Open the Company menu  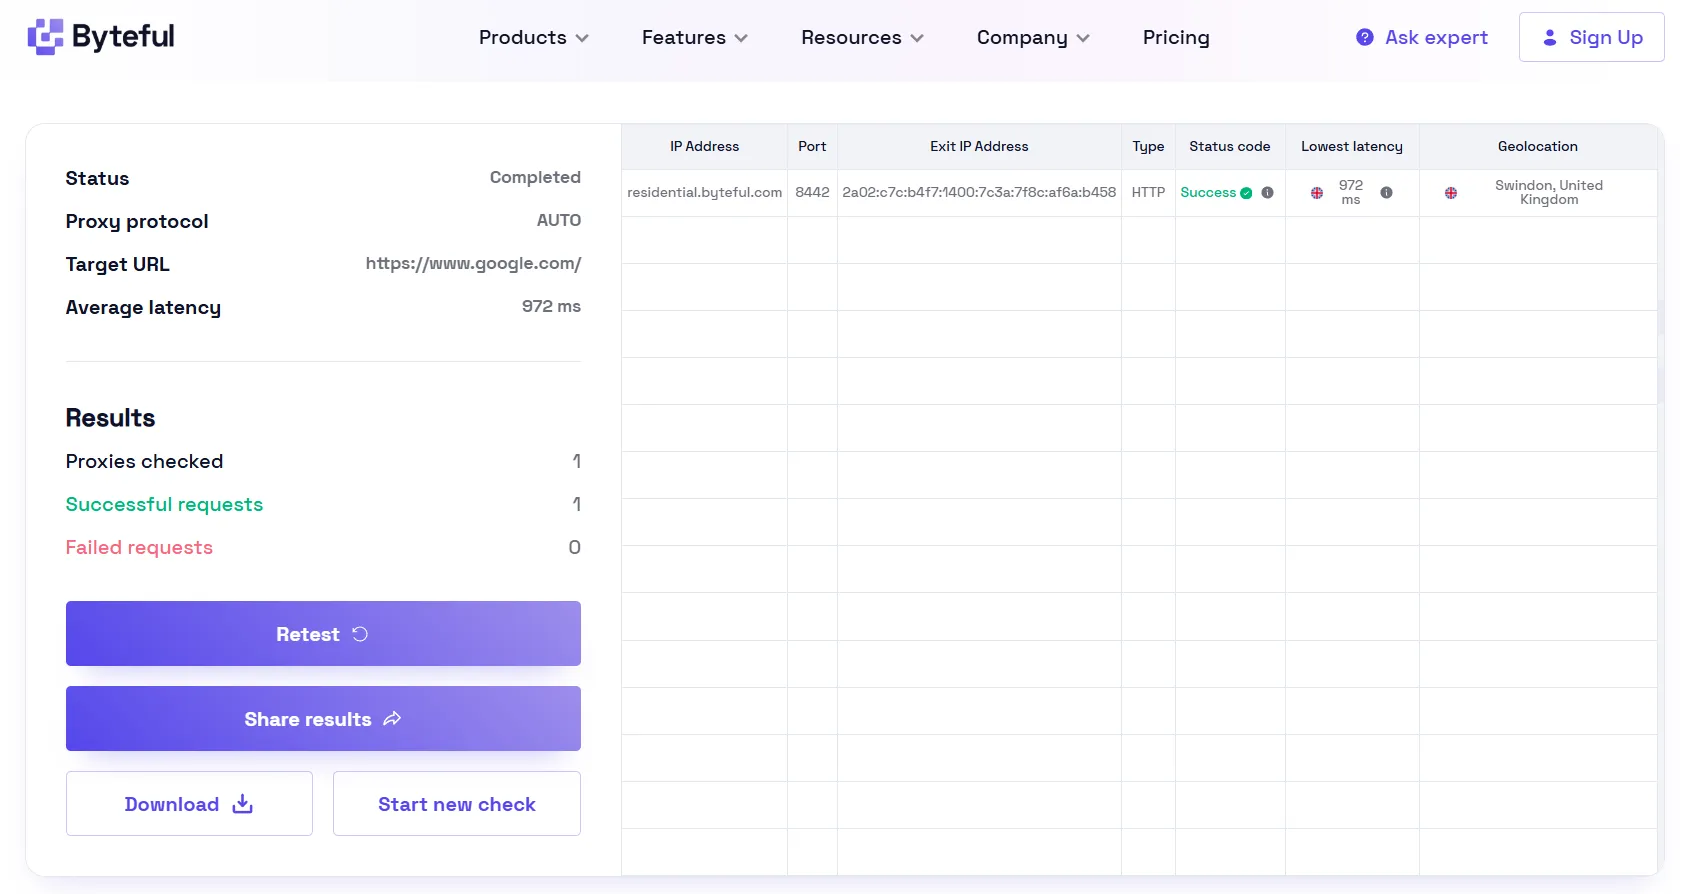pos(1033,37)
